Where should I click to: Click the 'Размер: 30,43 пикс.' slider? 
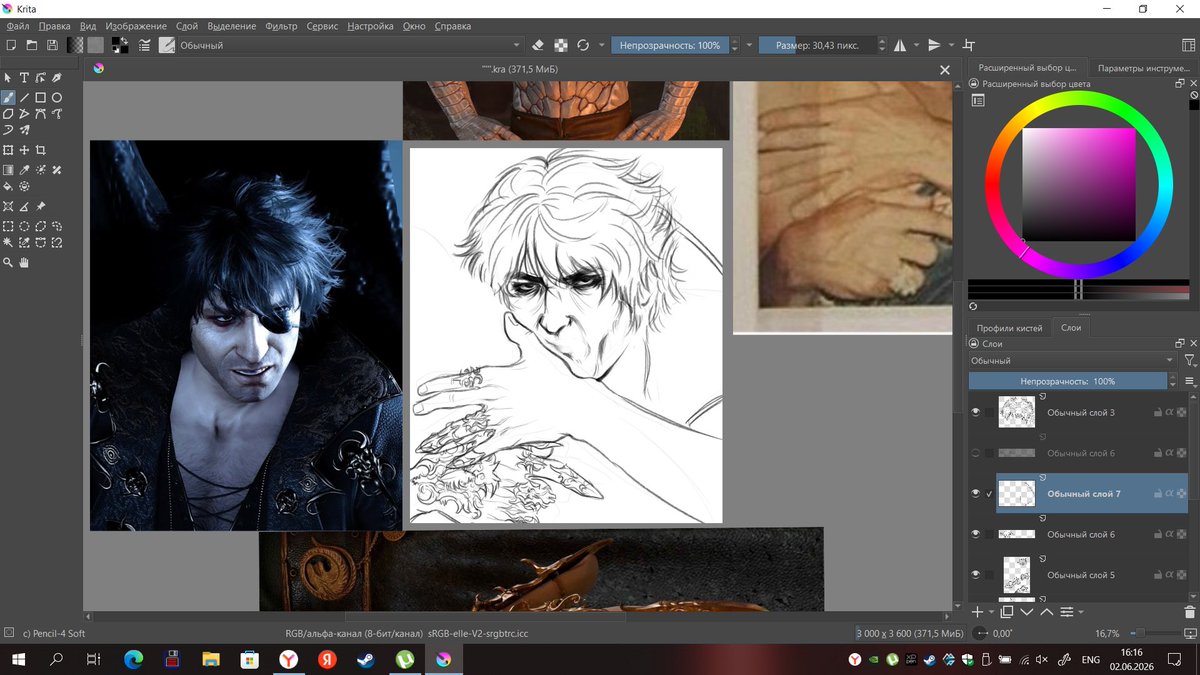pyautogui.click(x=817, y=45)
